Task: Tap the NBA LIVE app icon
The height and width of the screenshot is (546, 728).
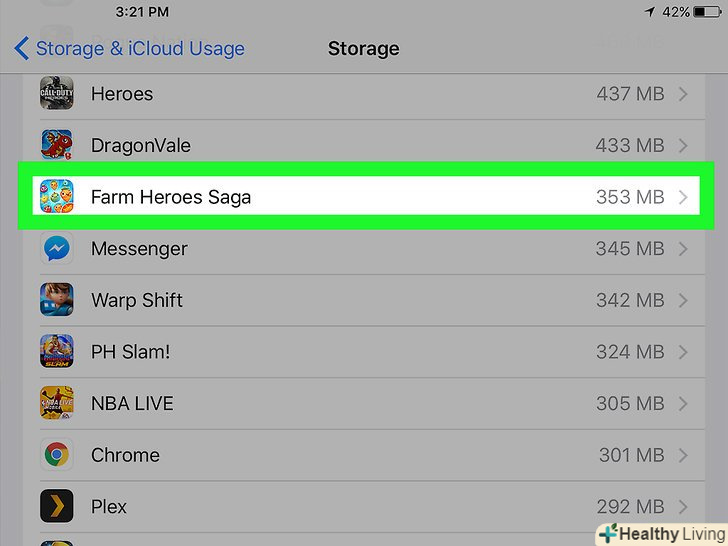Action: tap(56, 403)
